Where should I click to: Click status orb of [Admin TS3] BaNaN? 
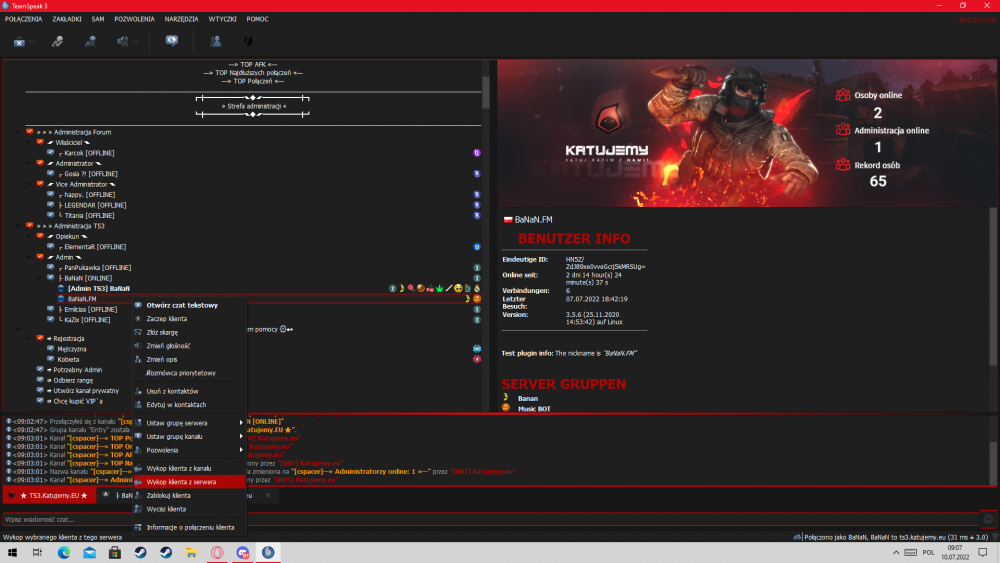(61, 288)
